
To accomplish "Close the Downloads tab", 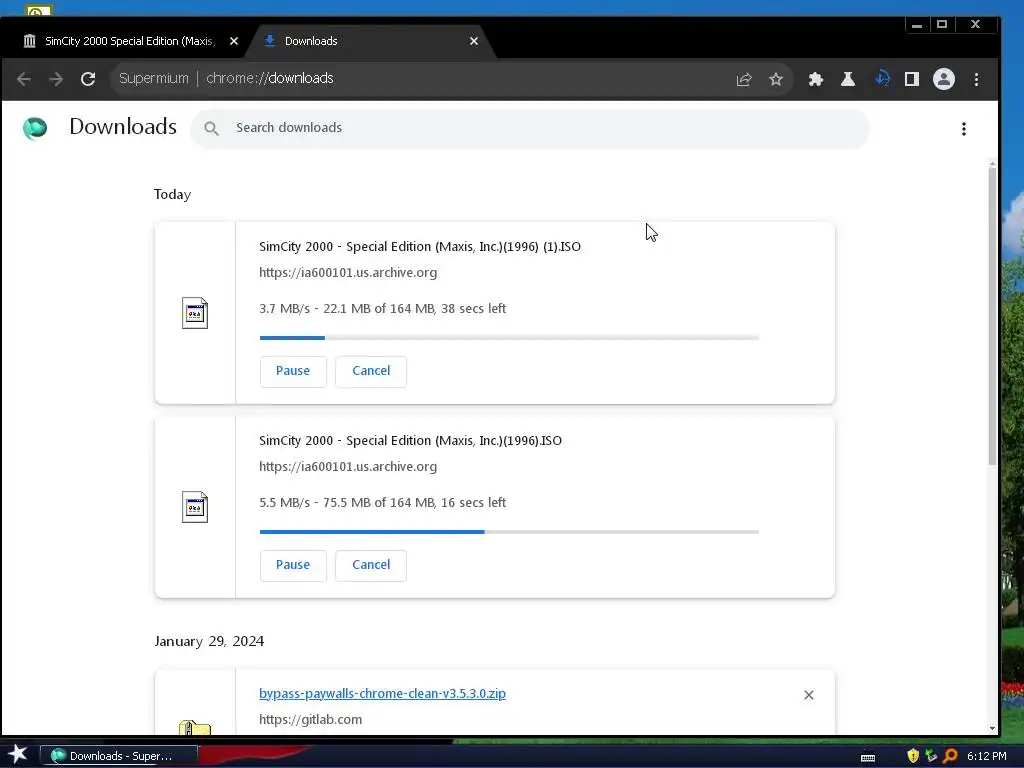I will (474, 41).
